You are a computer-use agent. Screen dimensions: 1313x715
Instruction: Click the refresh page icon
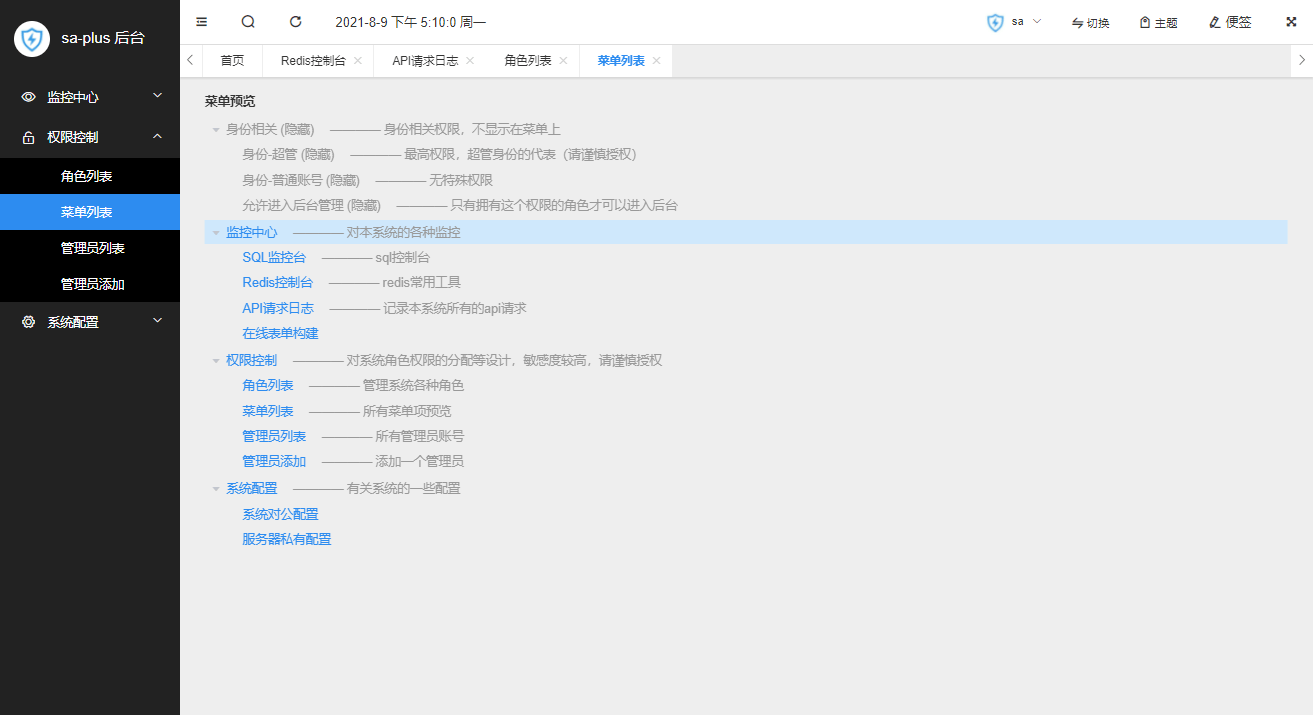(x=295, y=21)
